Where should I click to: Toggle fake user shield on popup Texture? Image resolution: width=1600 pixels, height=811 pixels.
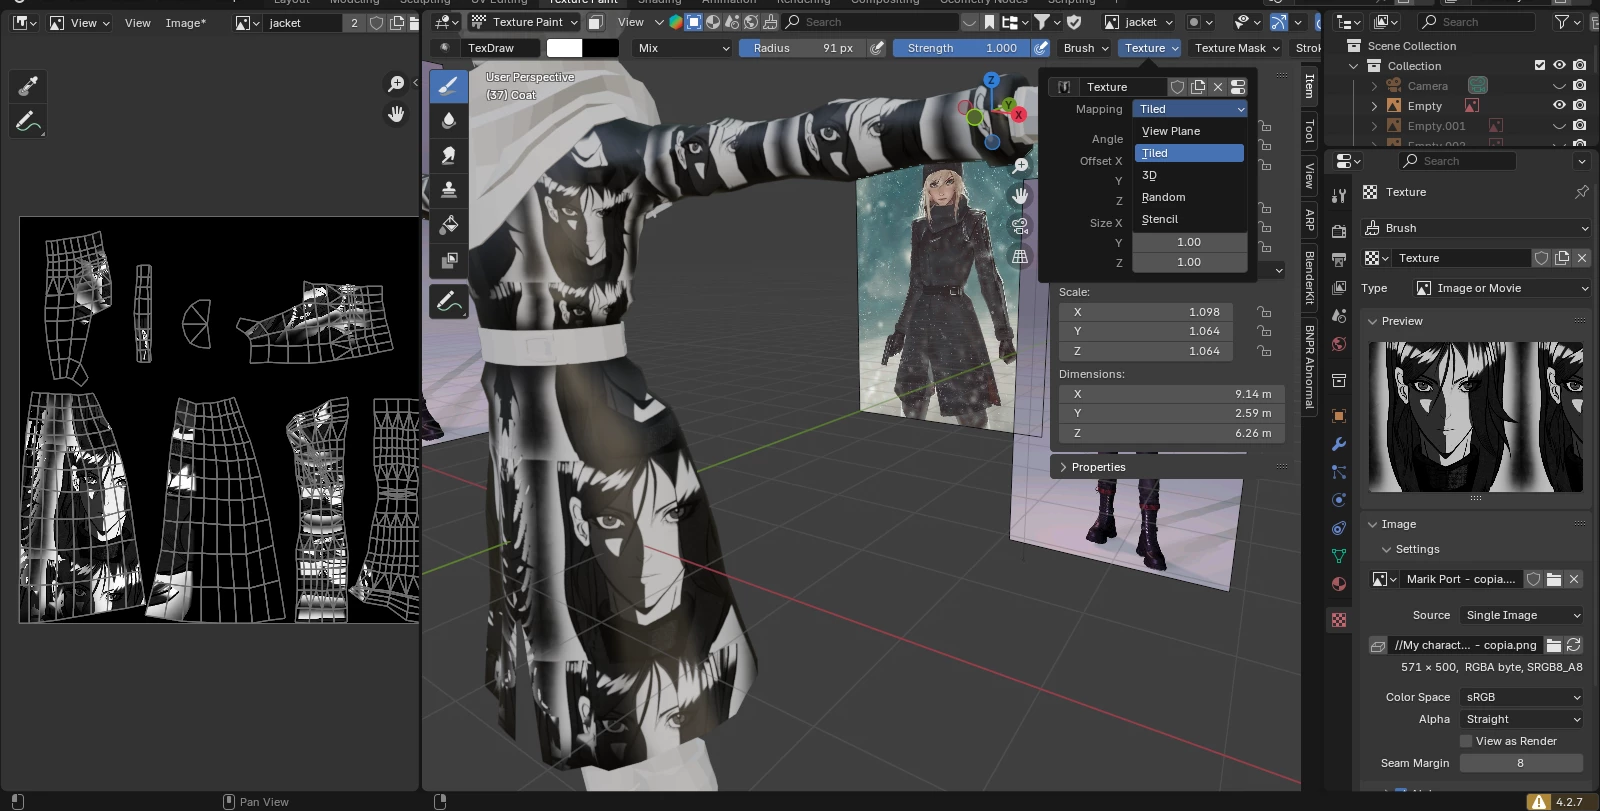point(1178,87)
